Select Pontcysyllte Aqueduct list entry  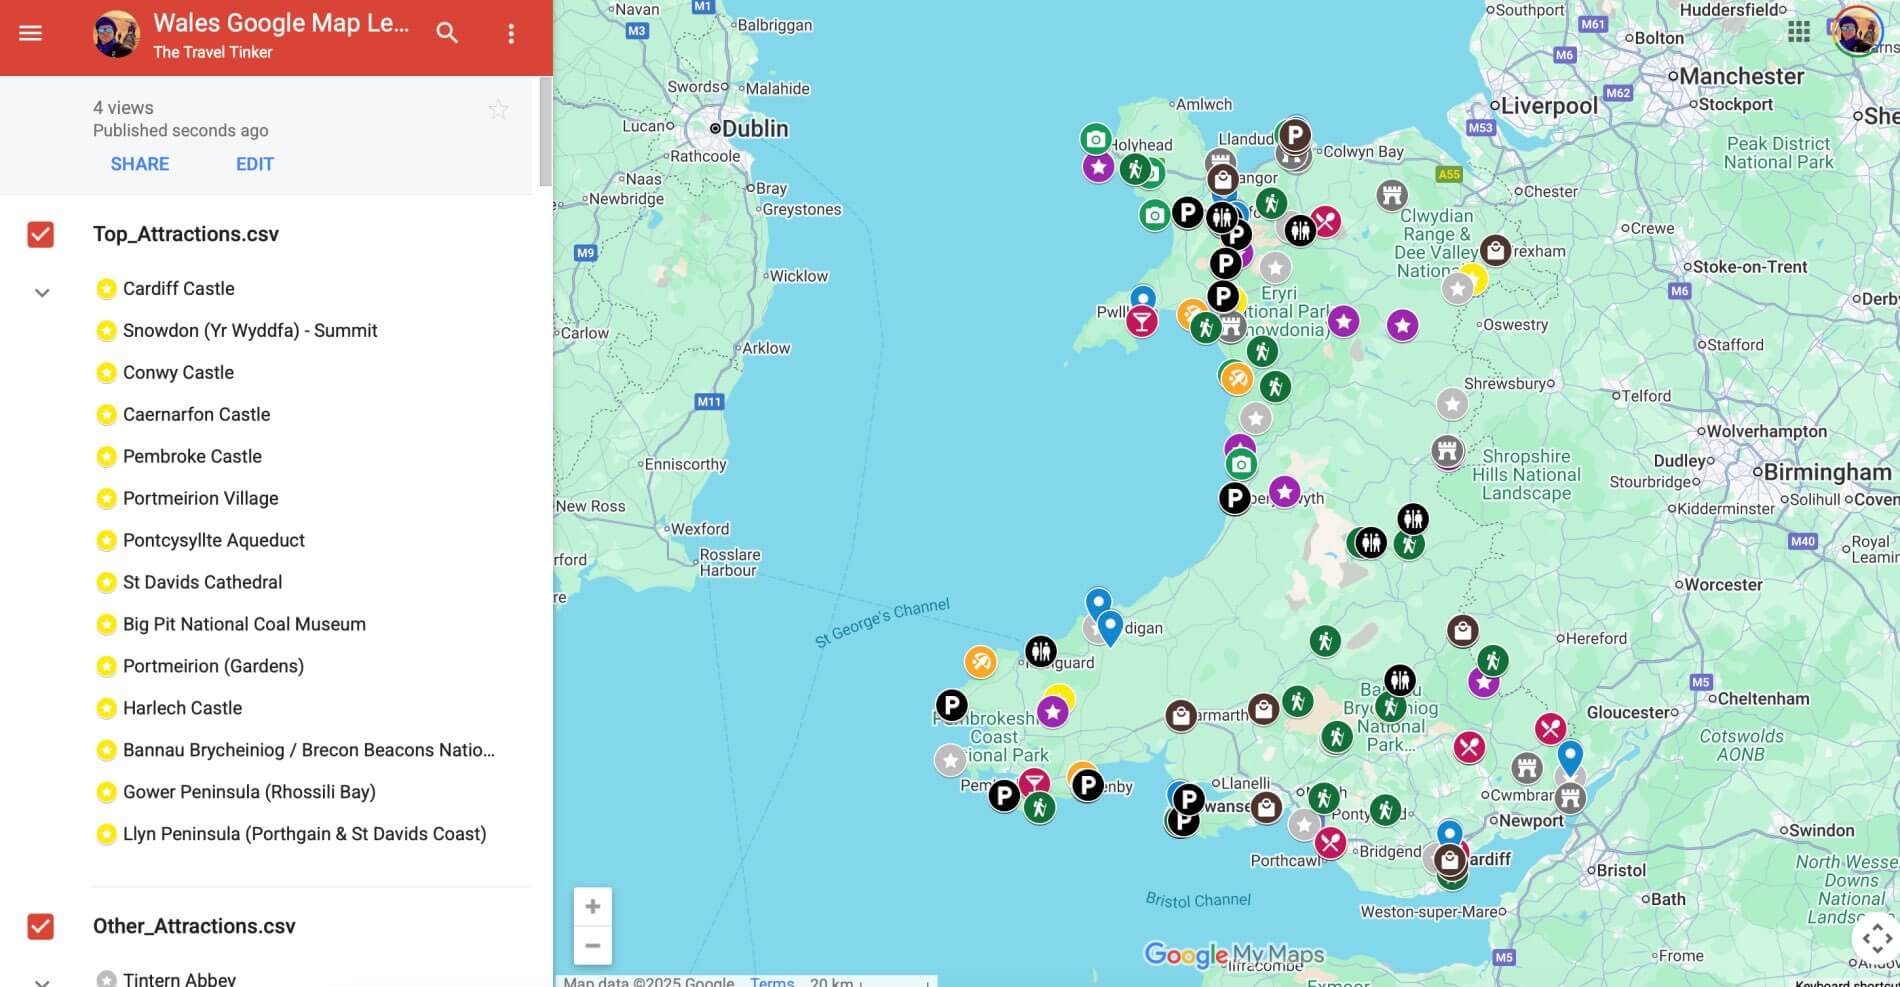pyautogui.click(x=213, y=541)
